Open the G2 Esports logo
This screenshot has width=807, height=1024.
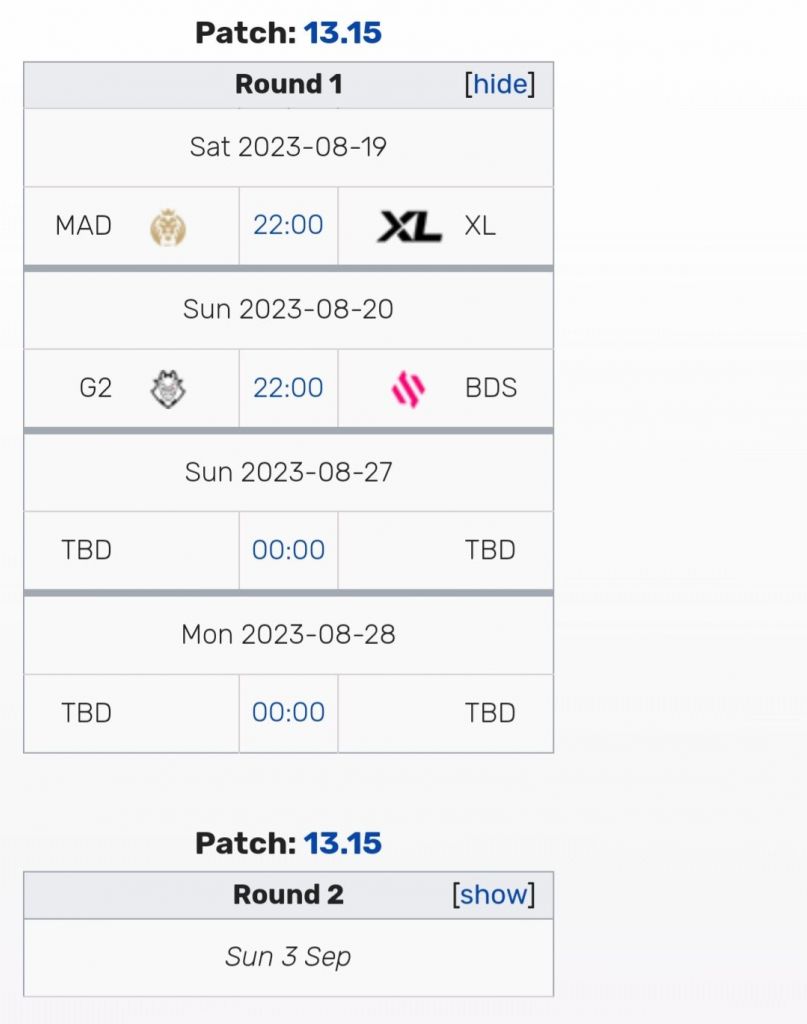click(167, 389)
